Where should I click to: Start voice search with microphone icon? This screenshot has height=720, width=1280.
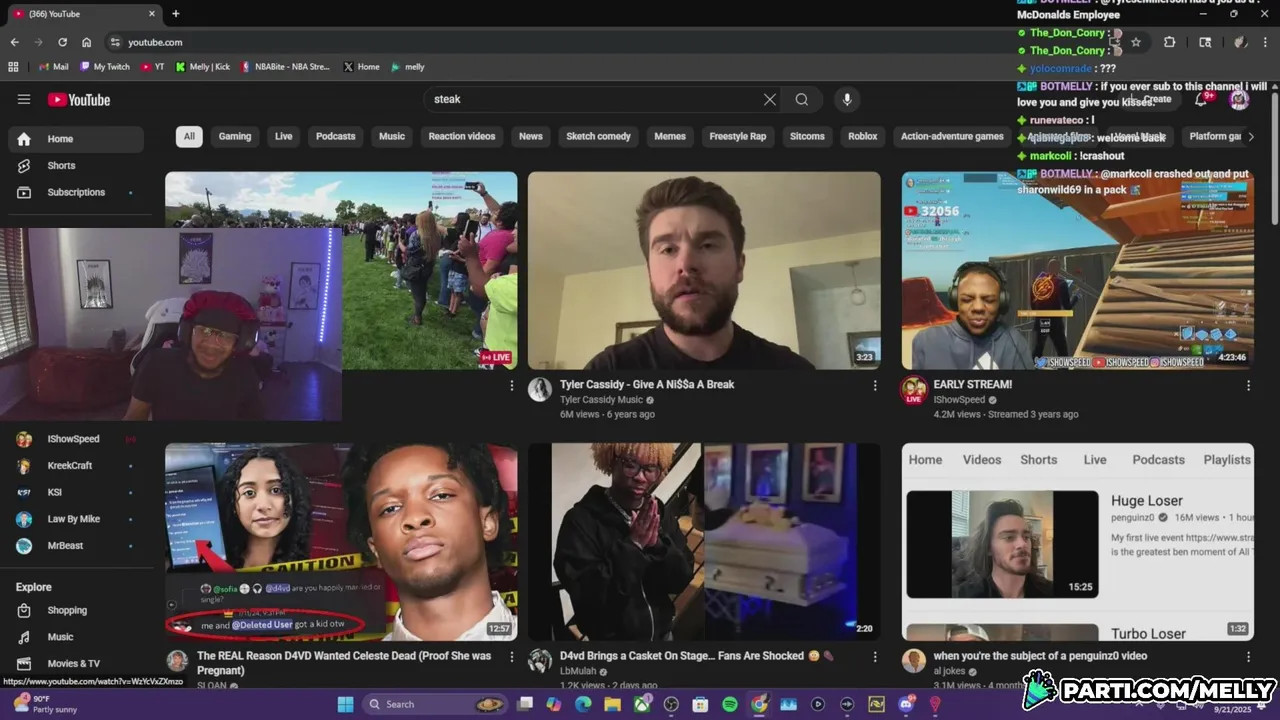point(847,99)
